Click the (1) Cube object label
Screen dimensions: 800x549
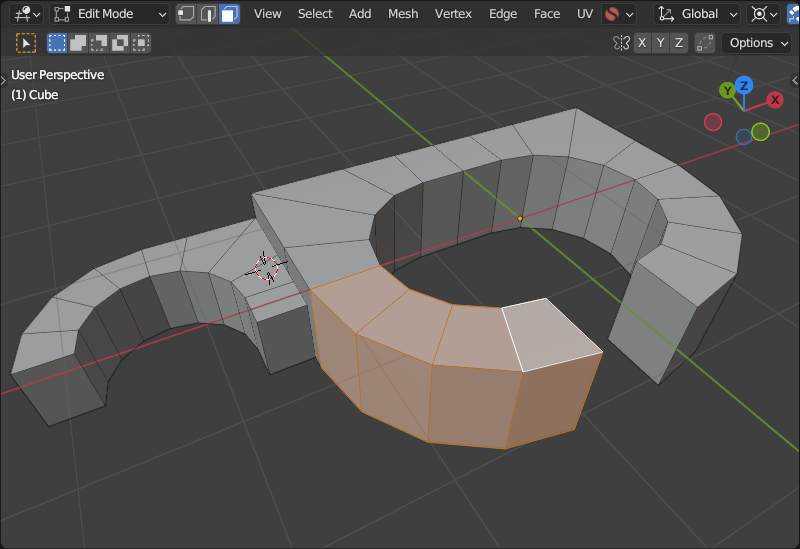click(x=35, y=95)
